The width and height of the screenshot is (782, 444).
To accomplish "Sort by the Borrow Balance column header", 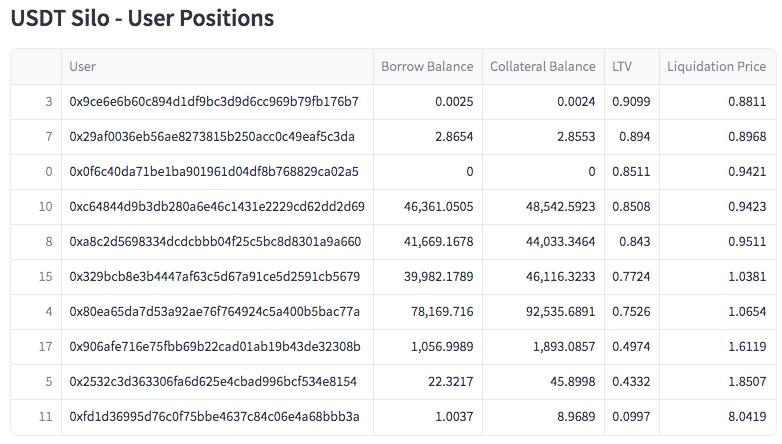I will point(427,67).
